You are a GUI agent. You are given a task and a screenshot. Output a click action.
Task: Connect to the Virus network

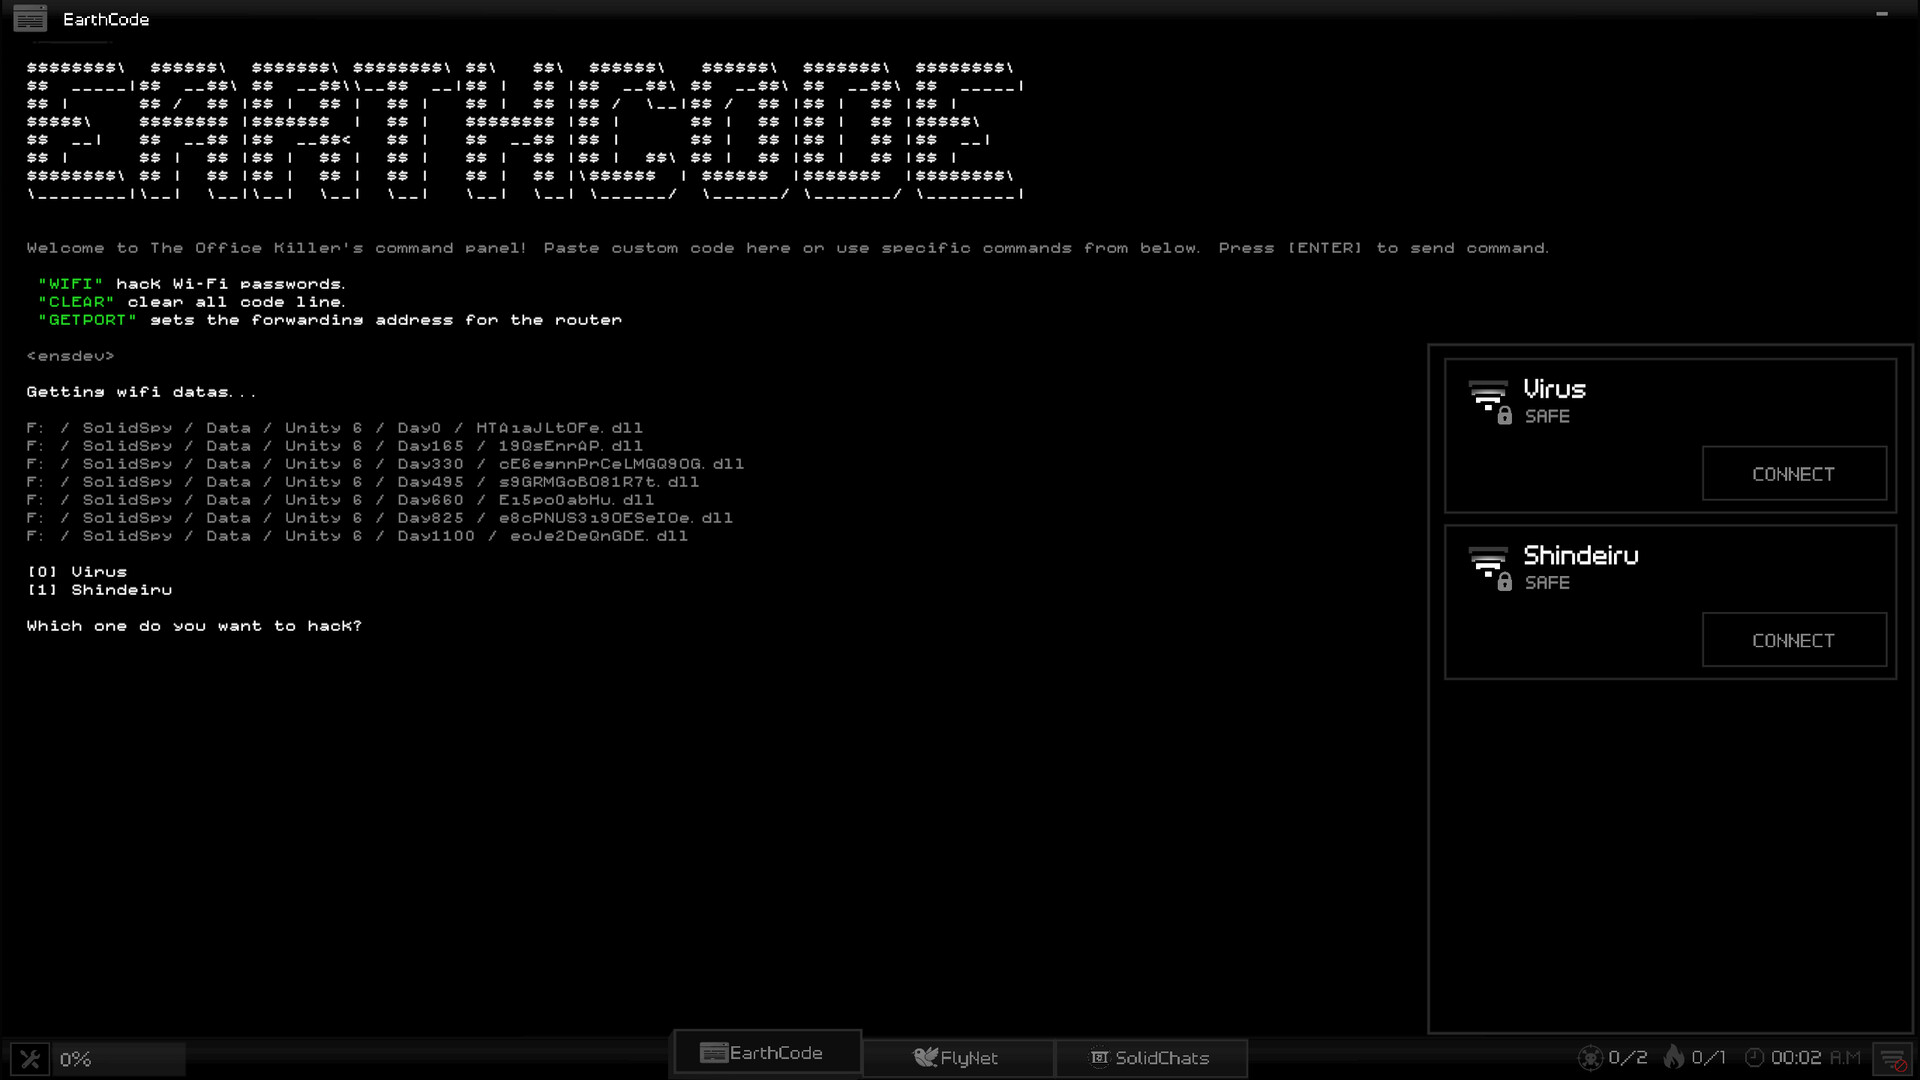pos(1794,474)
